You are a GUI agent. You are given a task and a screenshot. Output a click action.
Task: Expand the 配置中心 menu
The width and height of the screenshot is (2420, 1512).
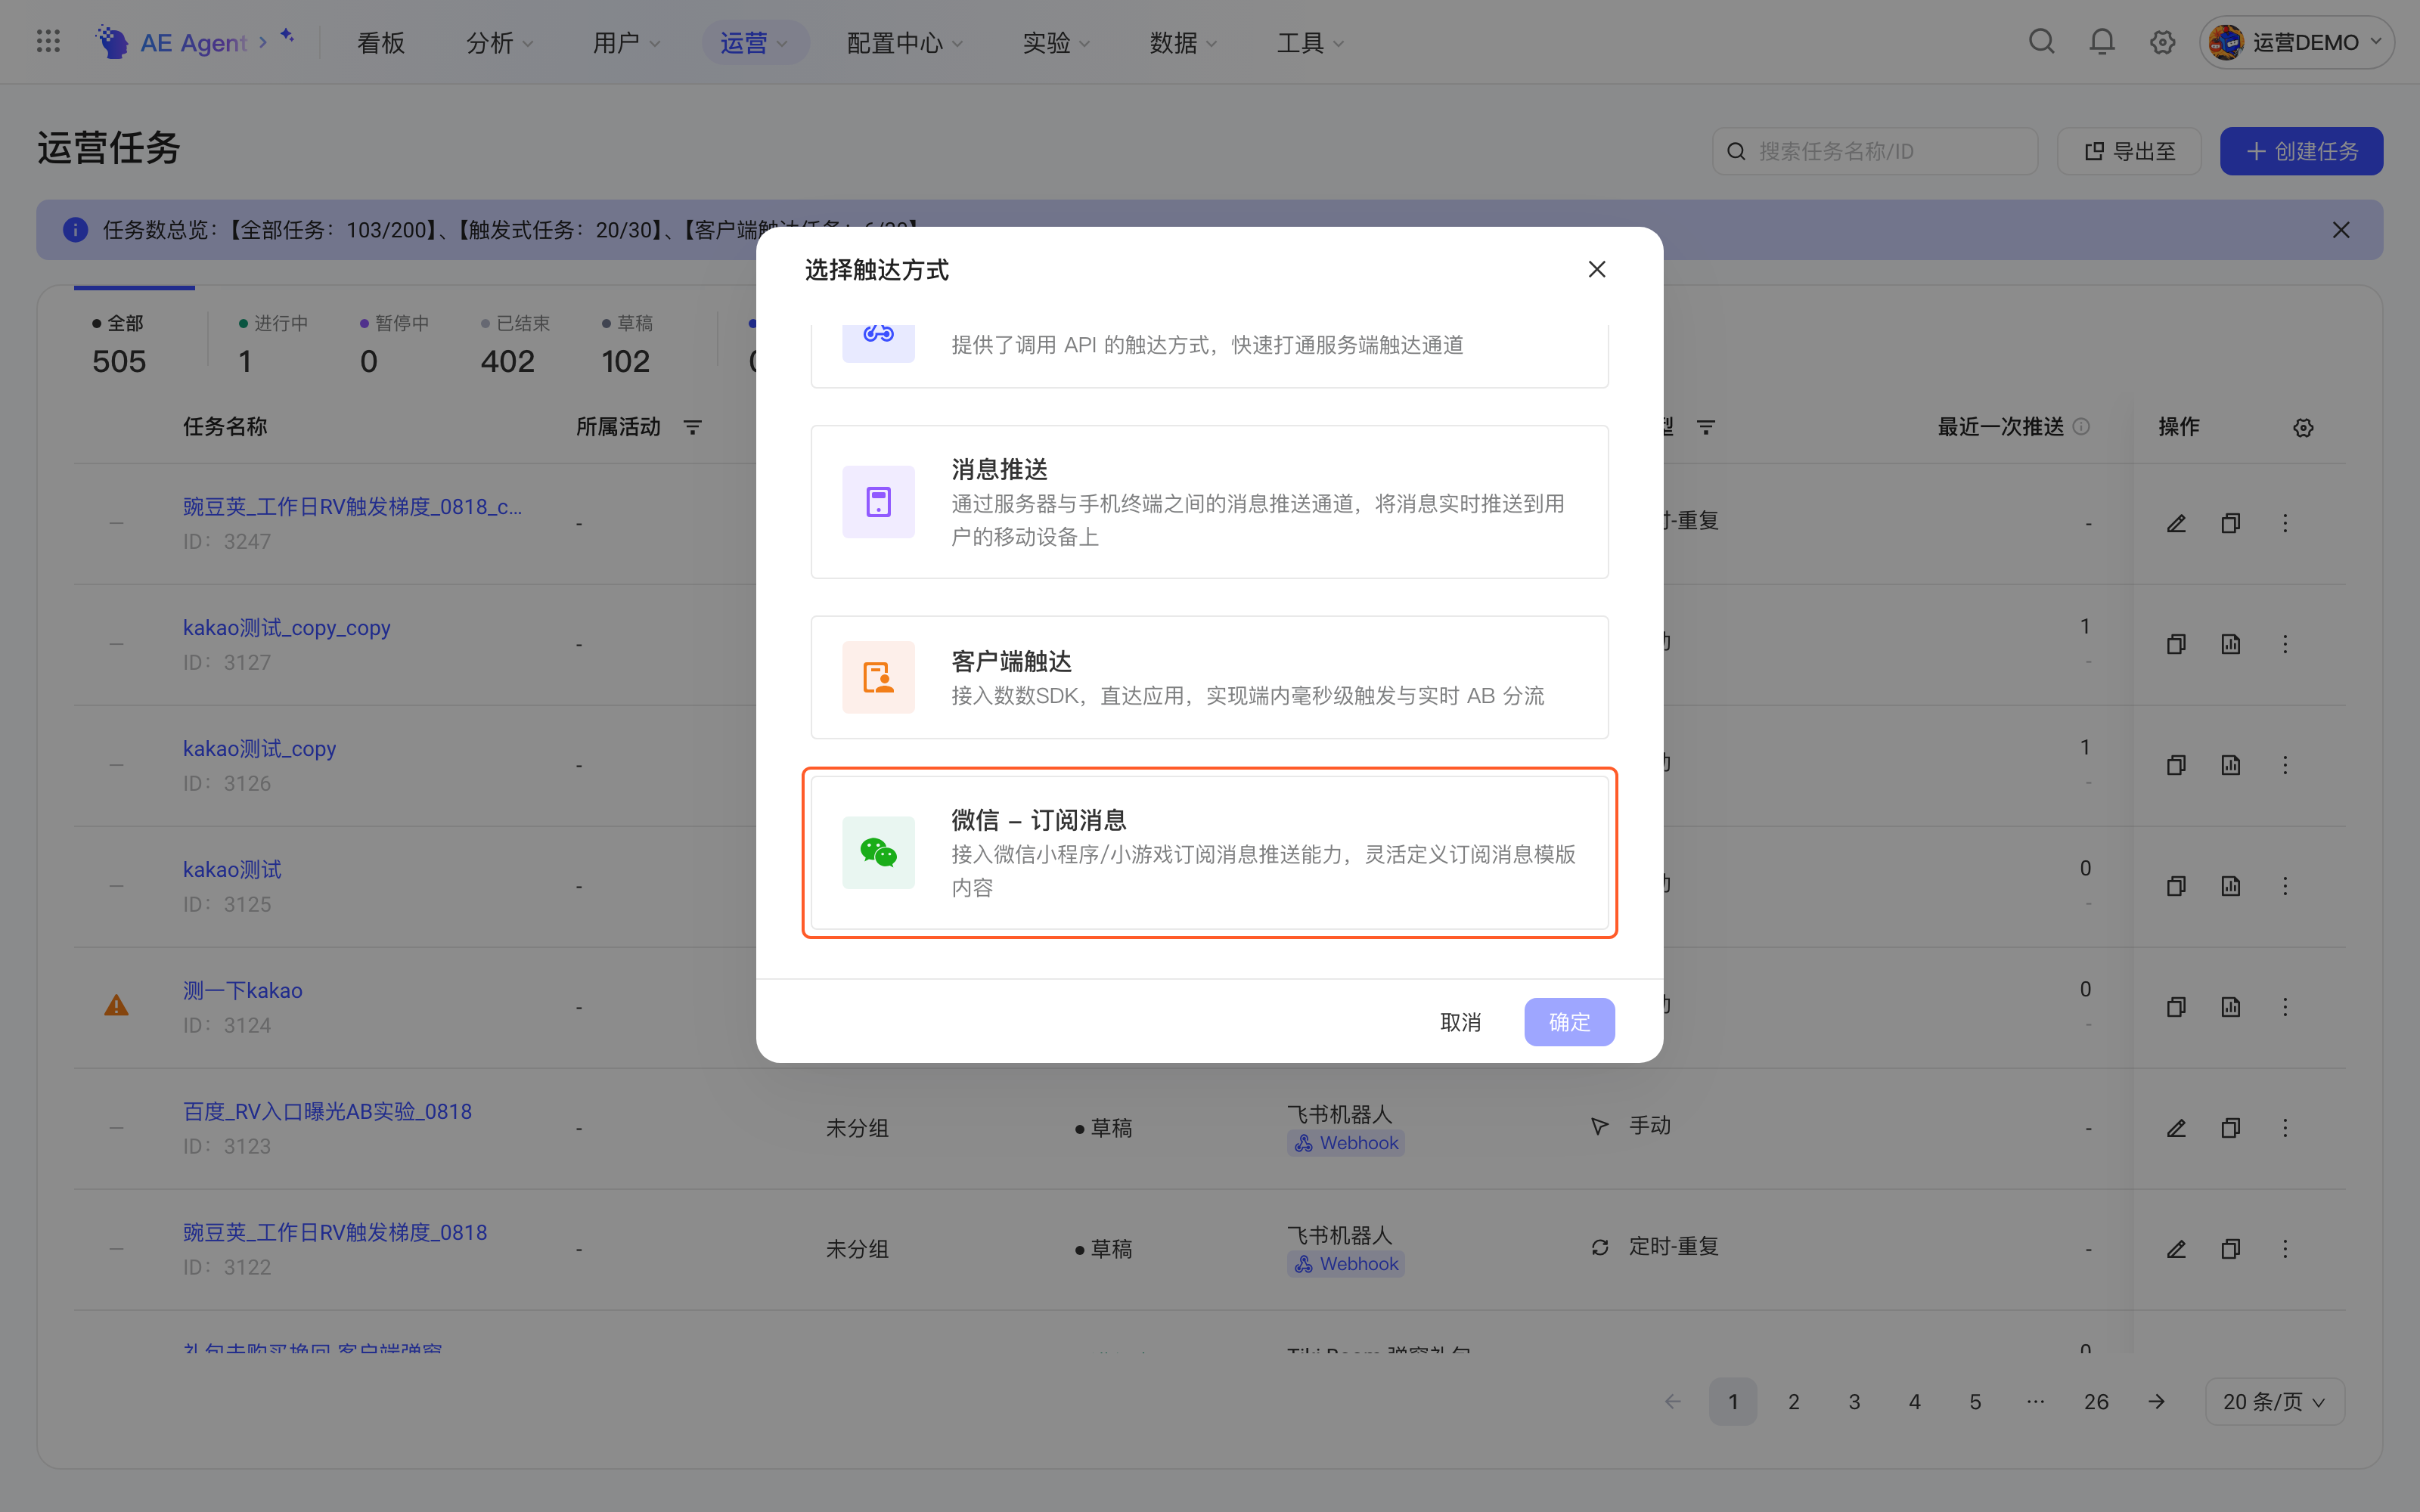(x=905, y=42)
